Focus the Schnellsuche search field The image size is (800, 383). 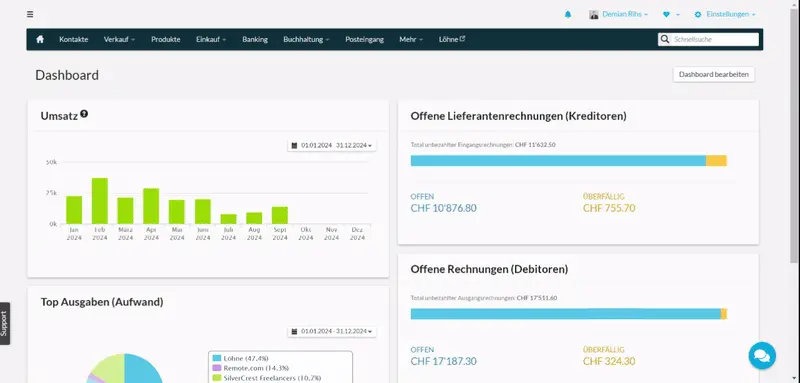click(x=714, y=39)
